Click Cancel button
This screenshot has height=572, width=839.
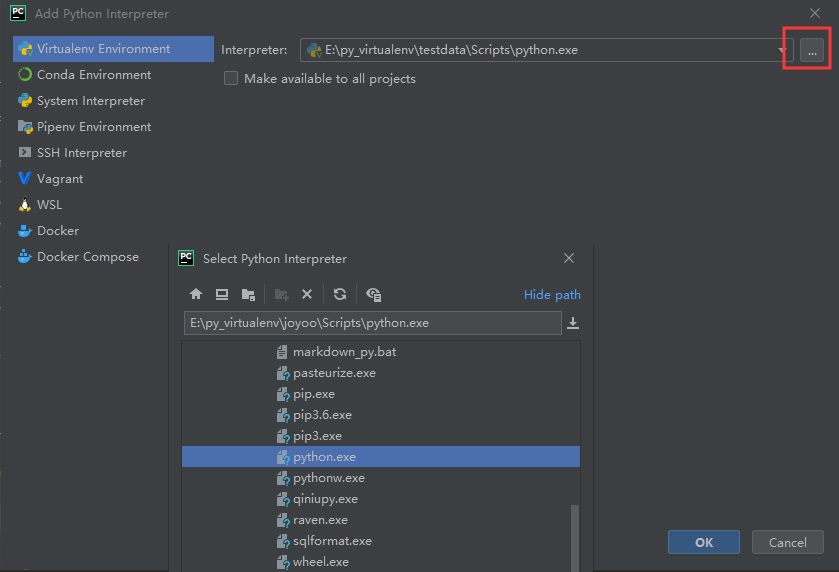[x=788, y=543]
